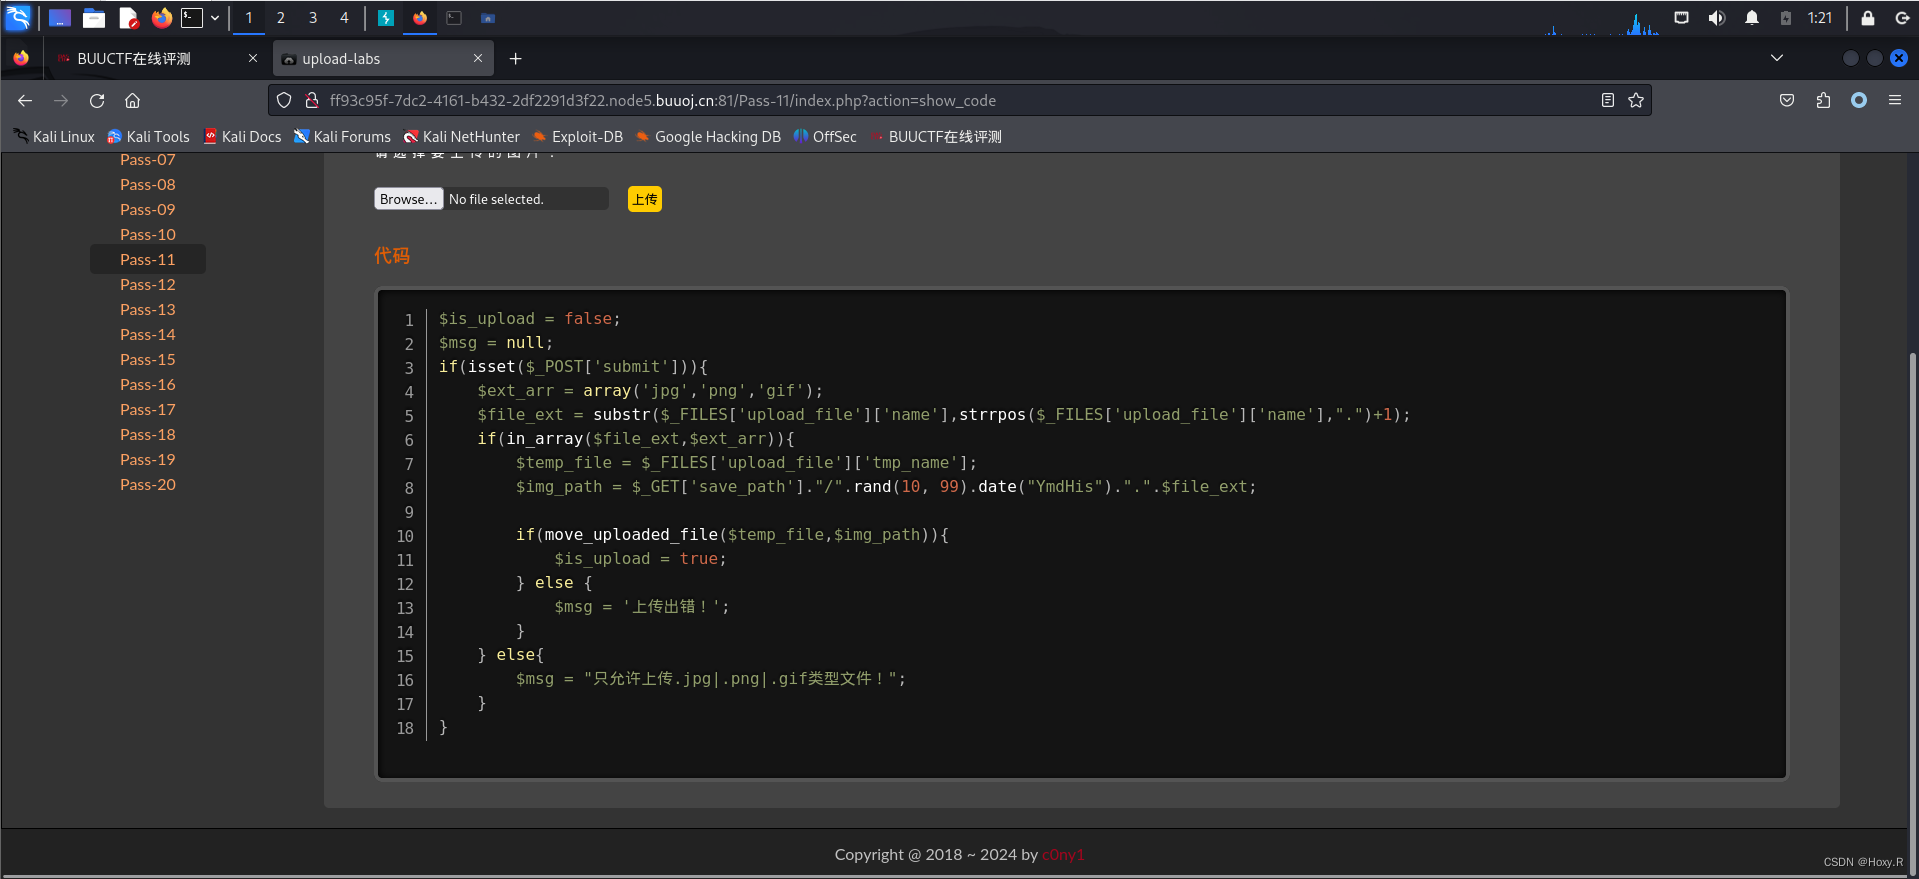Click the tracking protection shield icon
Image resolution: width=1919 pixels, height=879 pixels.
(x=284, y=100)
